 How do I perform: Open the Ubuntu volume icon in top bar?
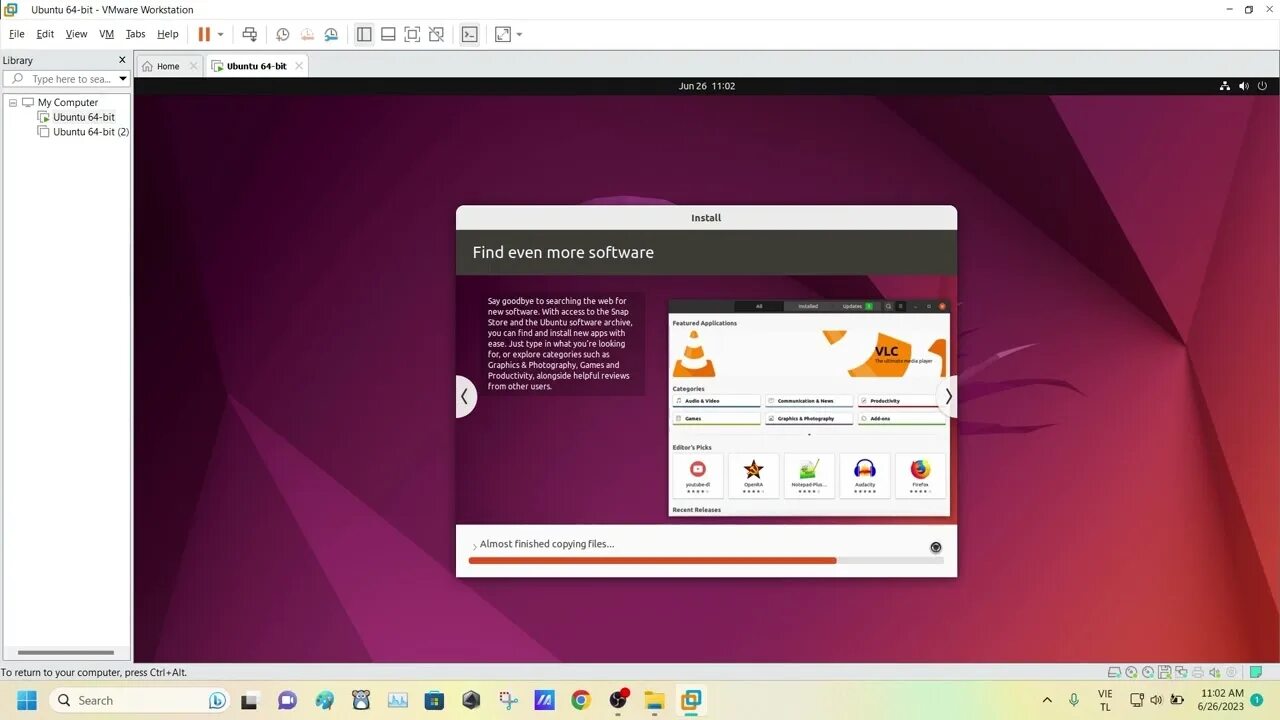point(1244,86)
